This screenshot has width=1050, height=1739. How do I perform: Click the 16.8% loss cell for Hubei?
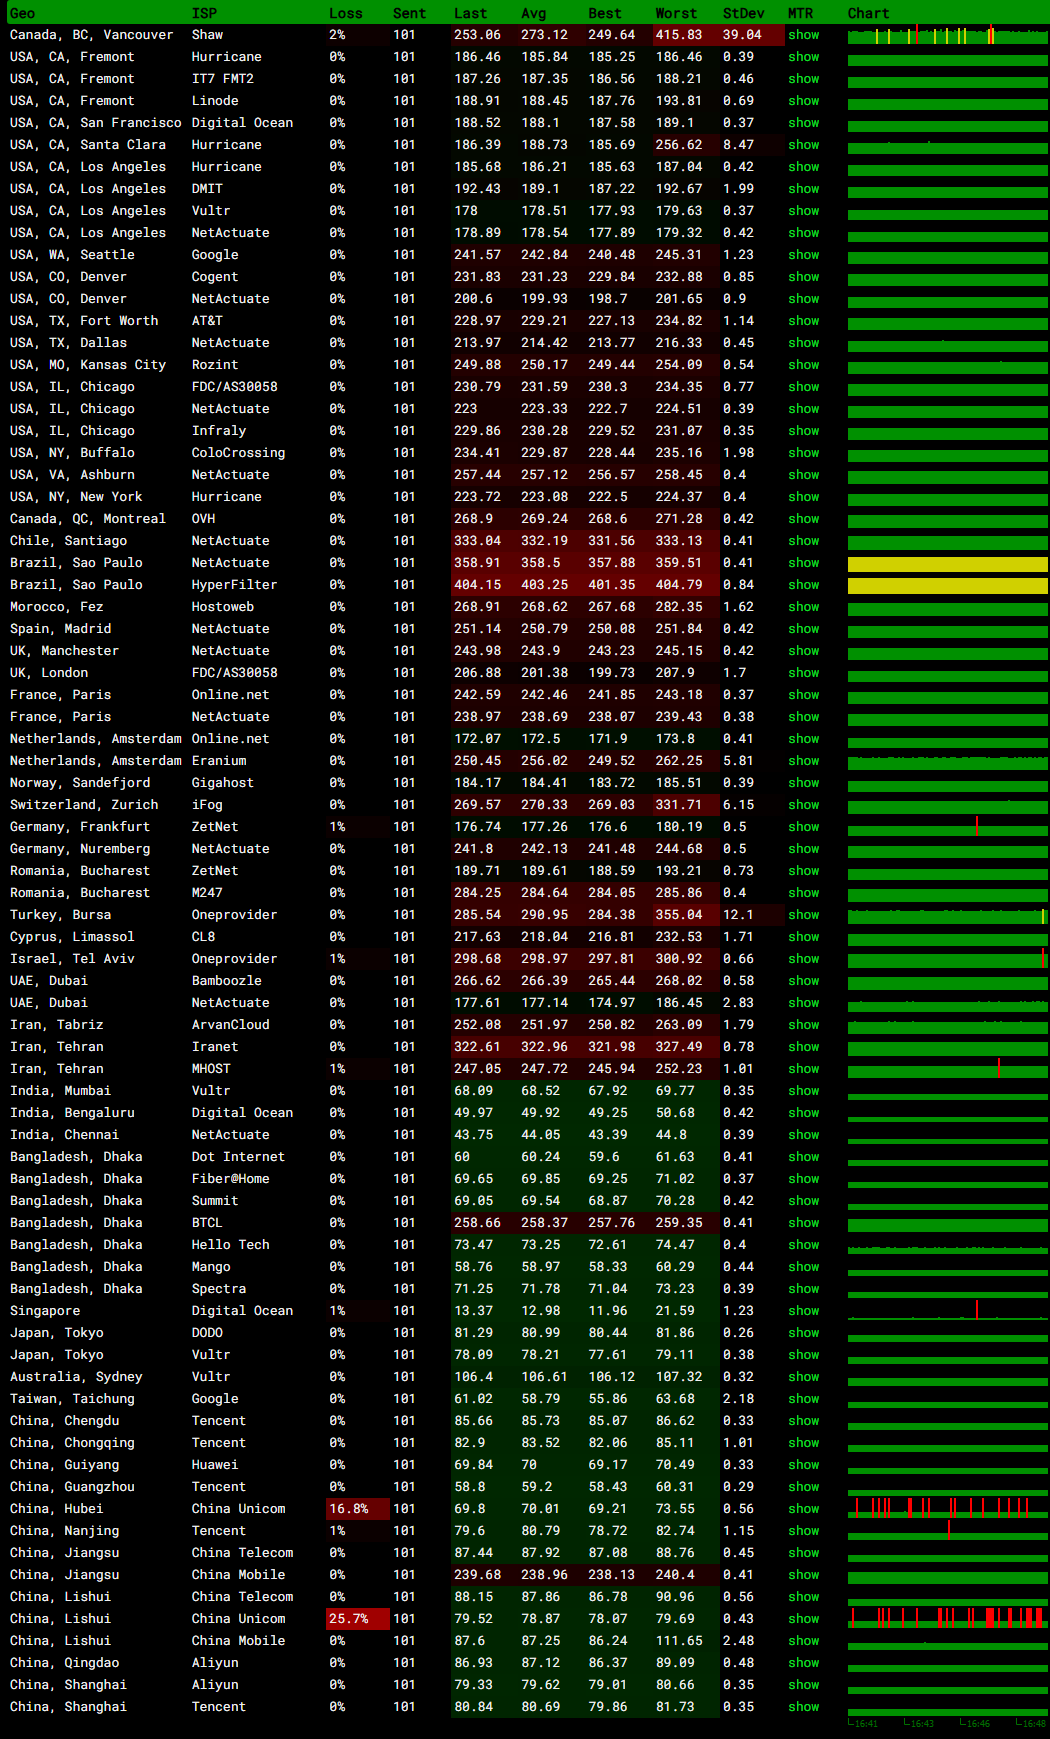(x=349, y=1509)
